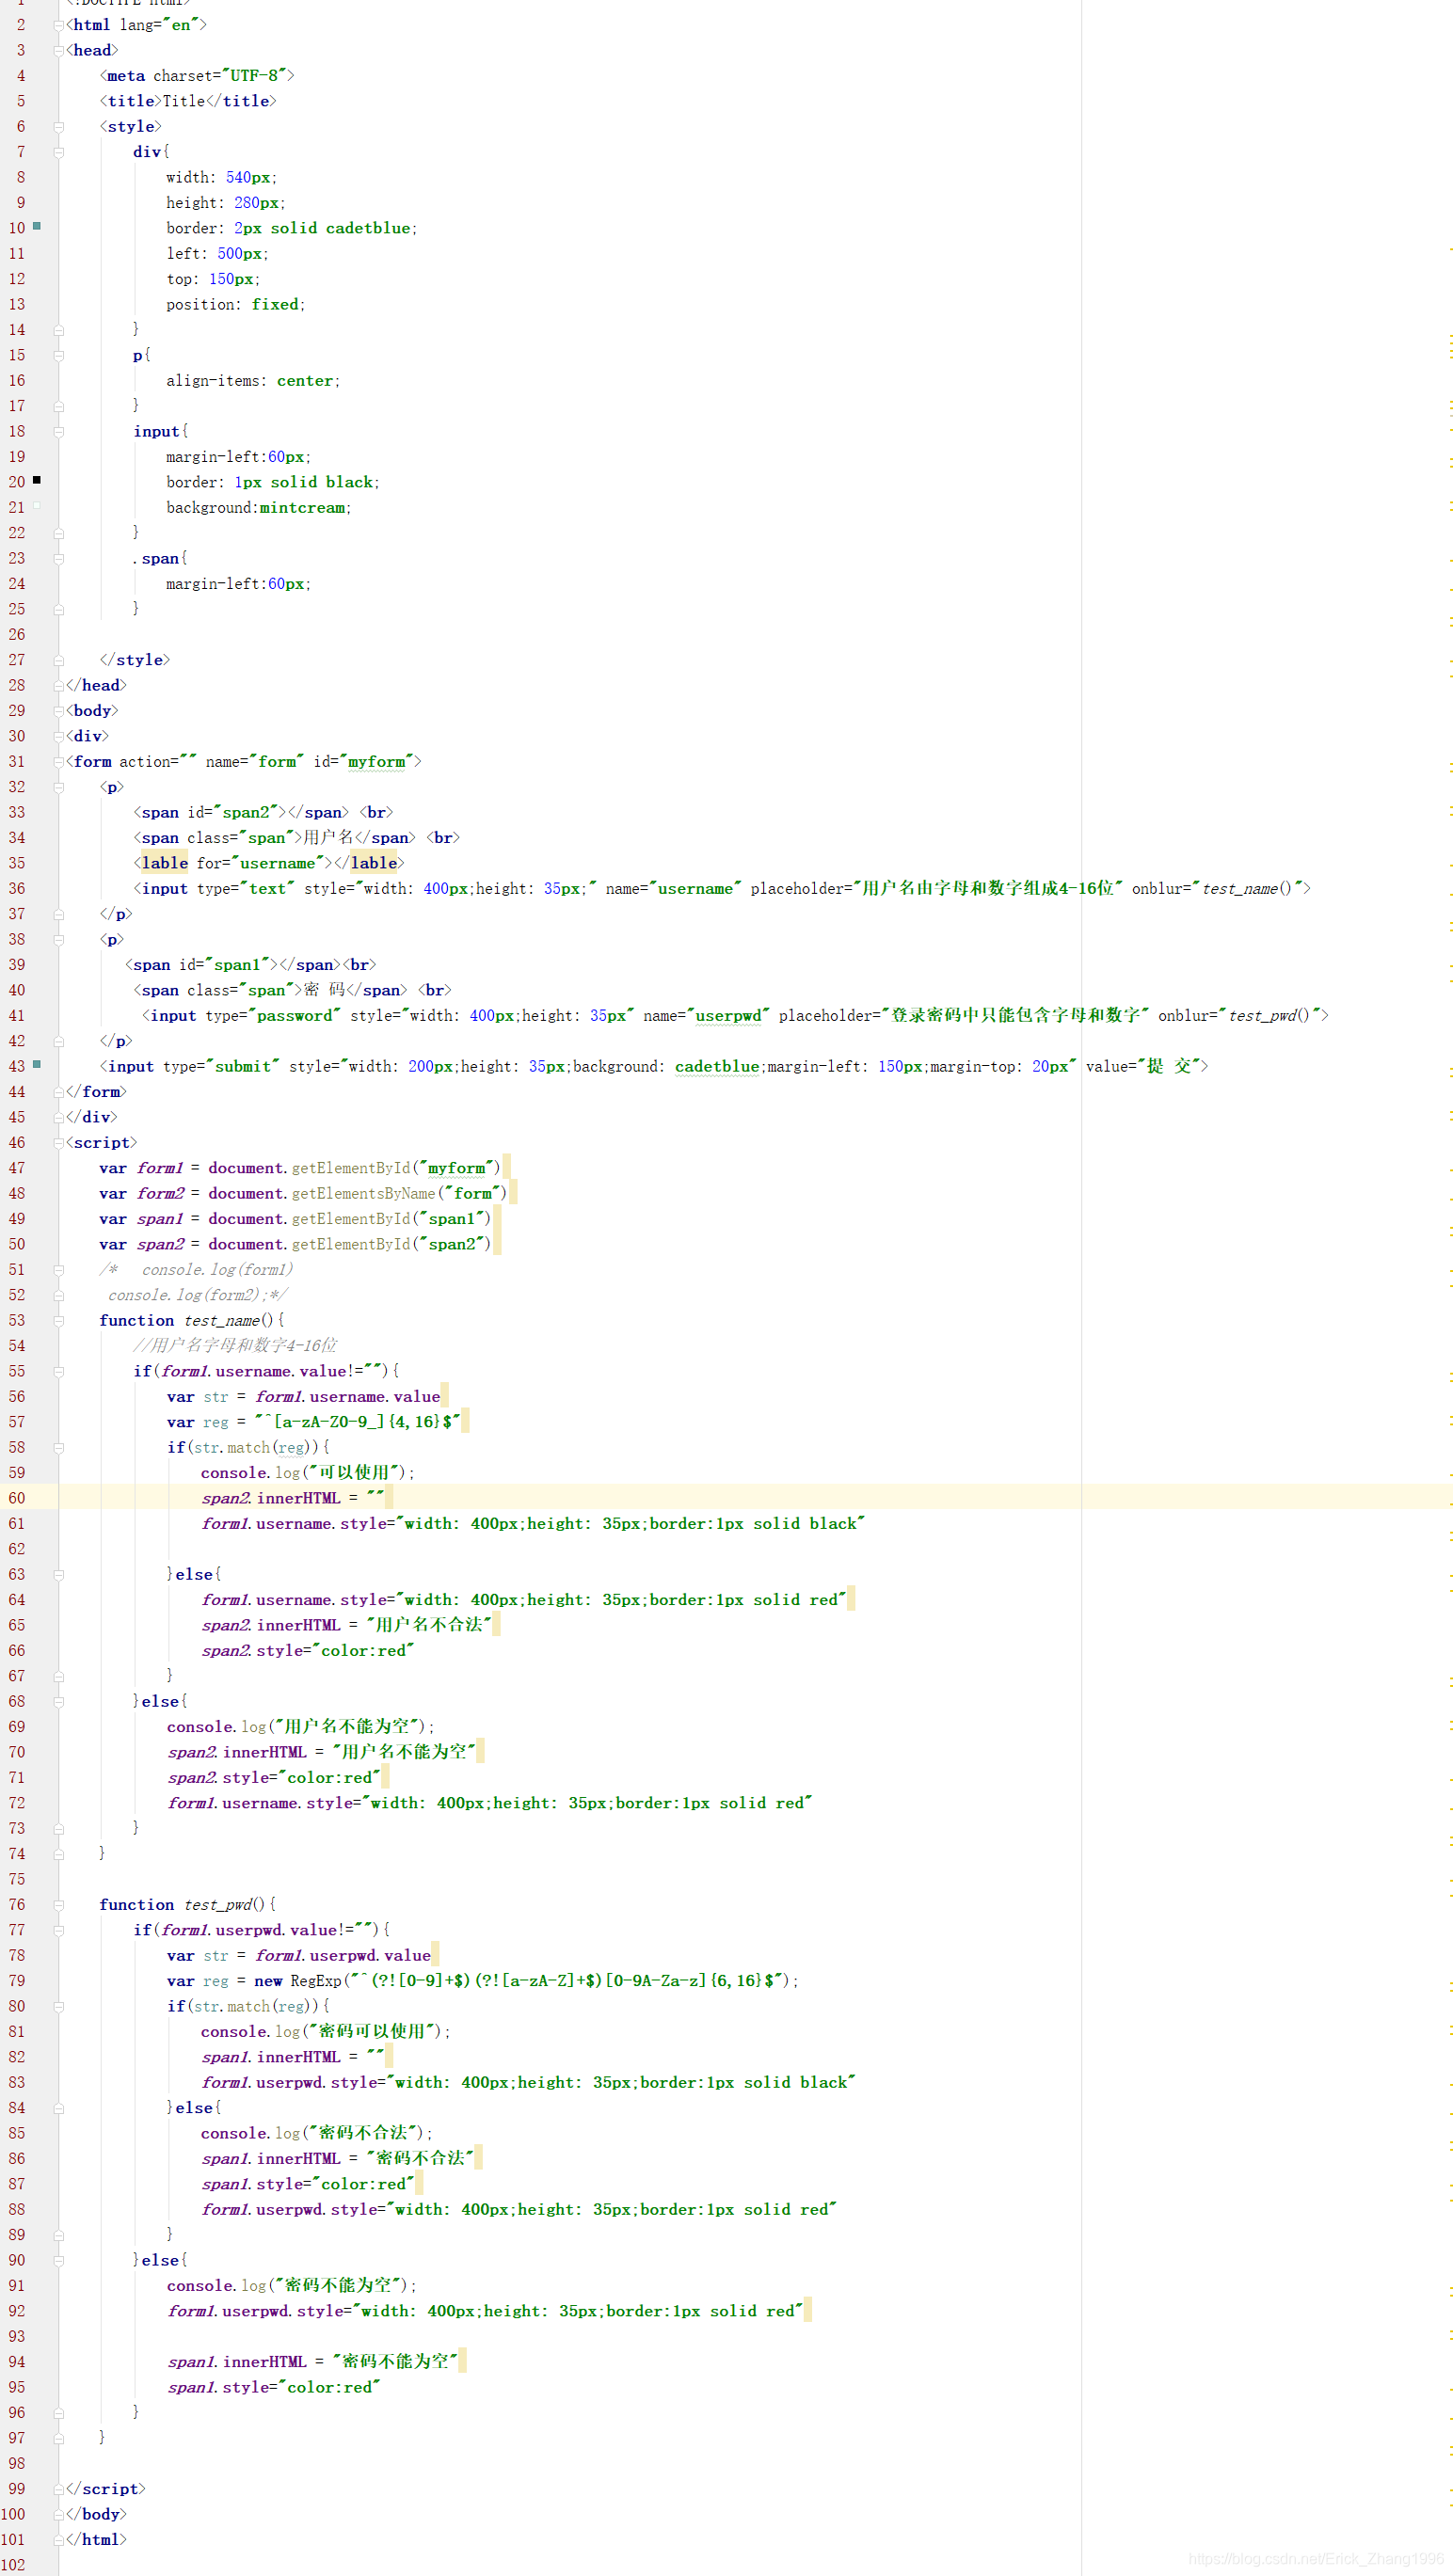The image size is (1453, 2576).
Task: Collapse the input CSS rule on line 18
Action: pos(58,432)
